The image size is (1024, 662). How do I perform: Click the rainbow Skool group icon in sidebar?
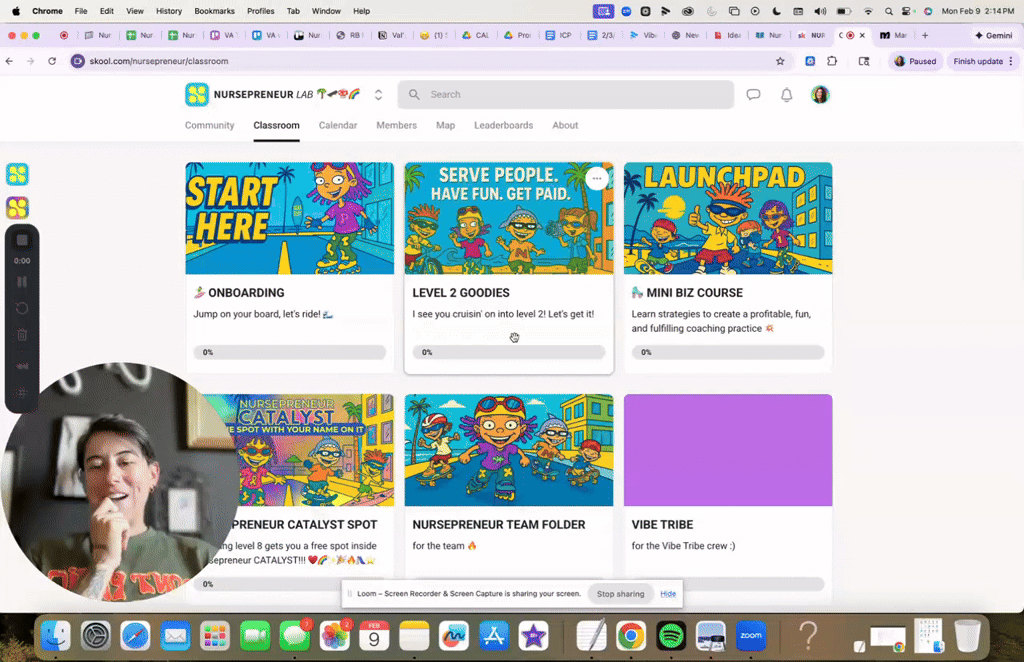pyautogui.click(x=18, y=208)
